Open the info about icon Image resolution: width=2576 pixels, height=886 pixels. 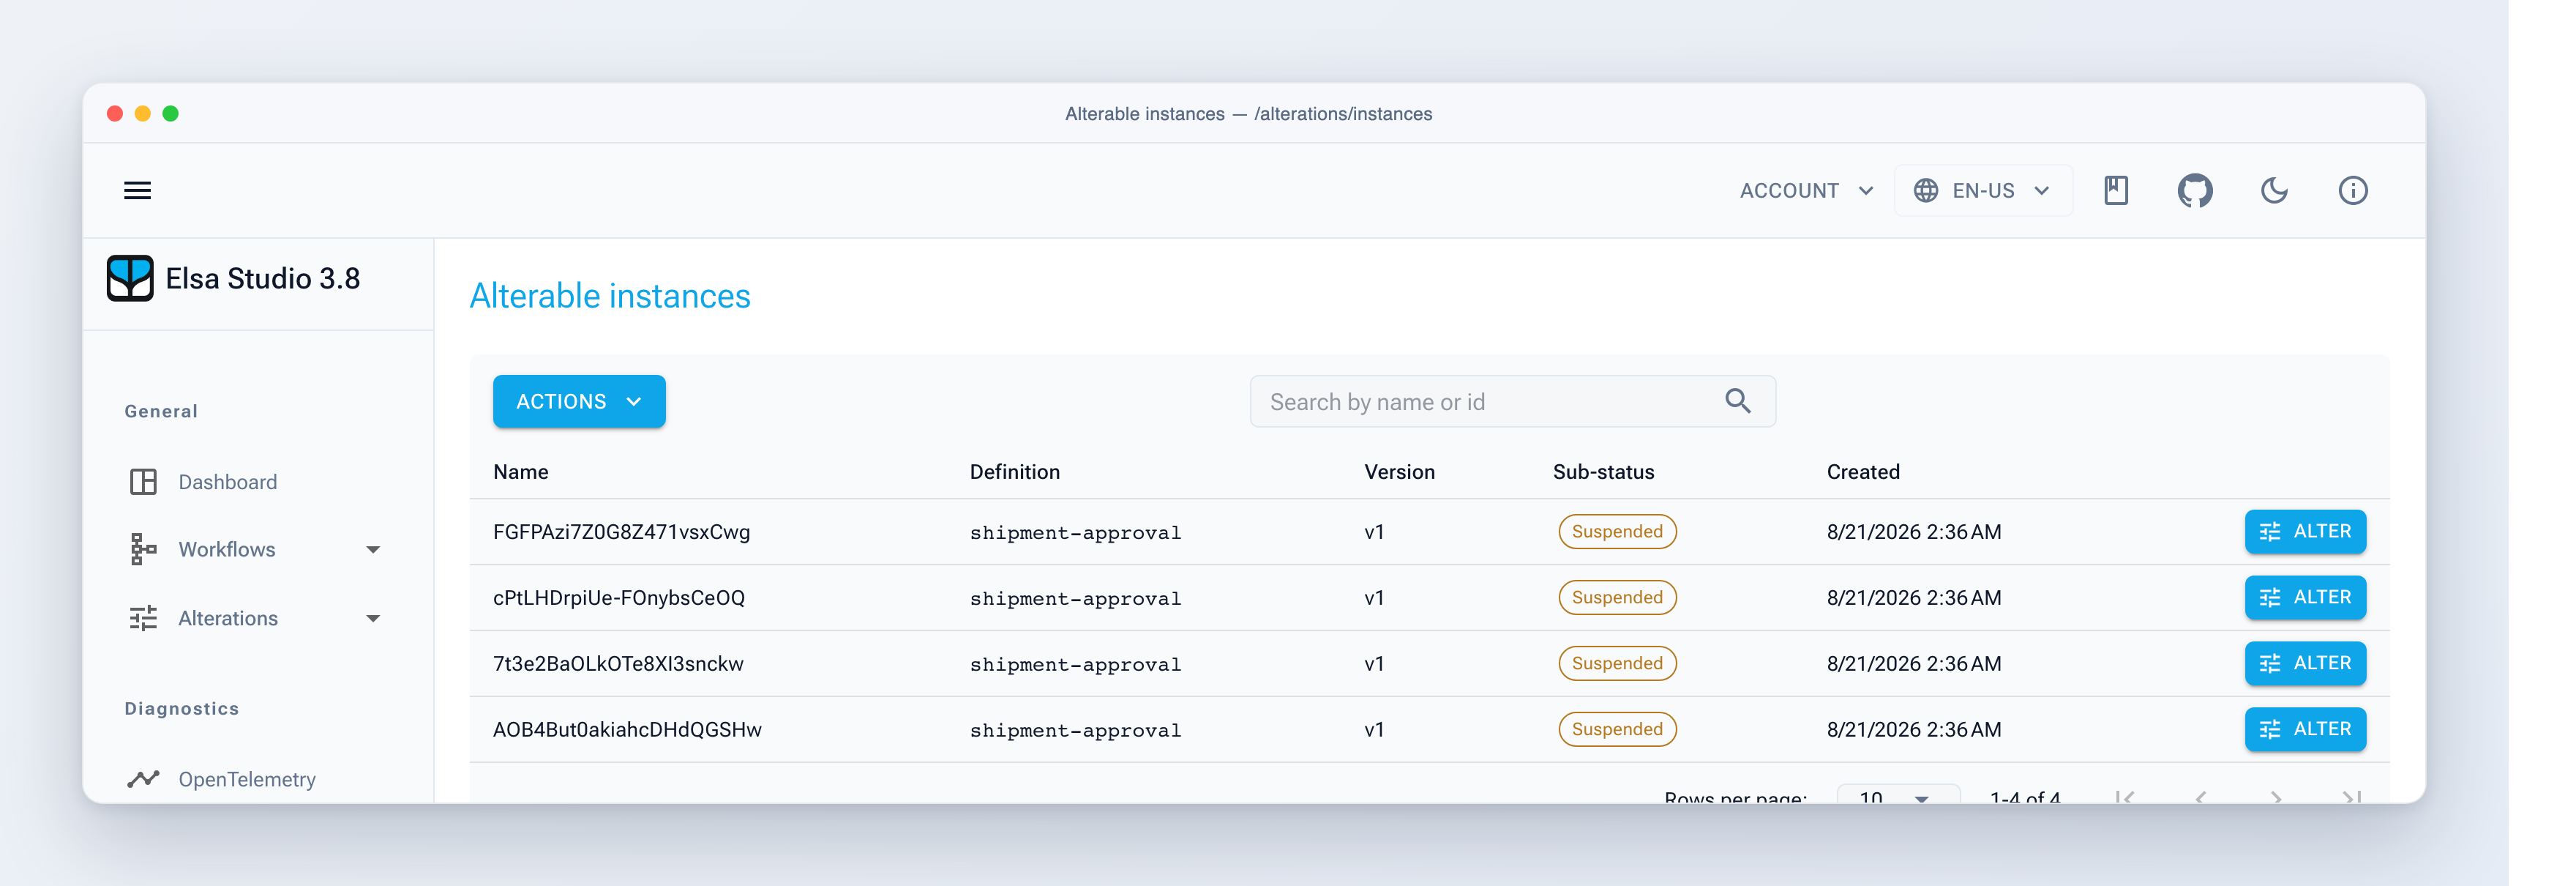pos(2353,190)
